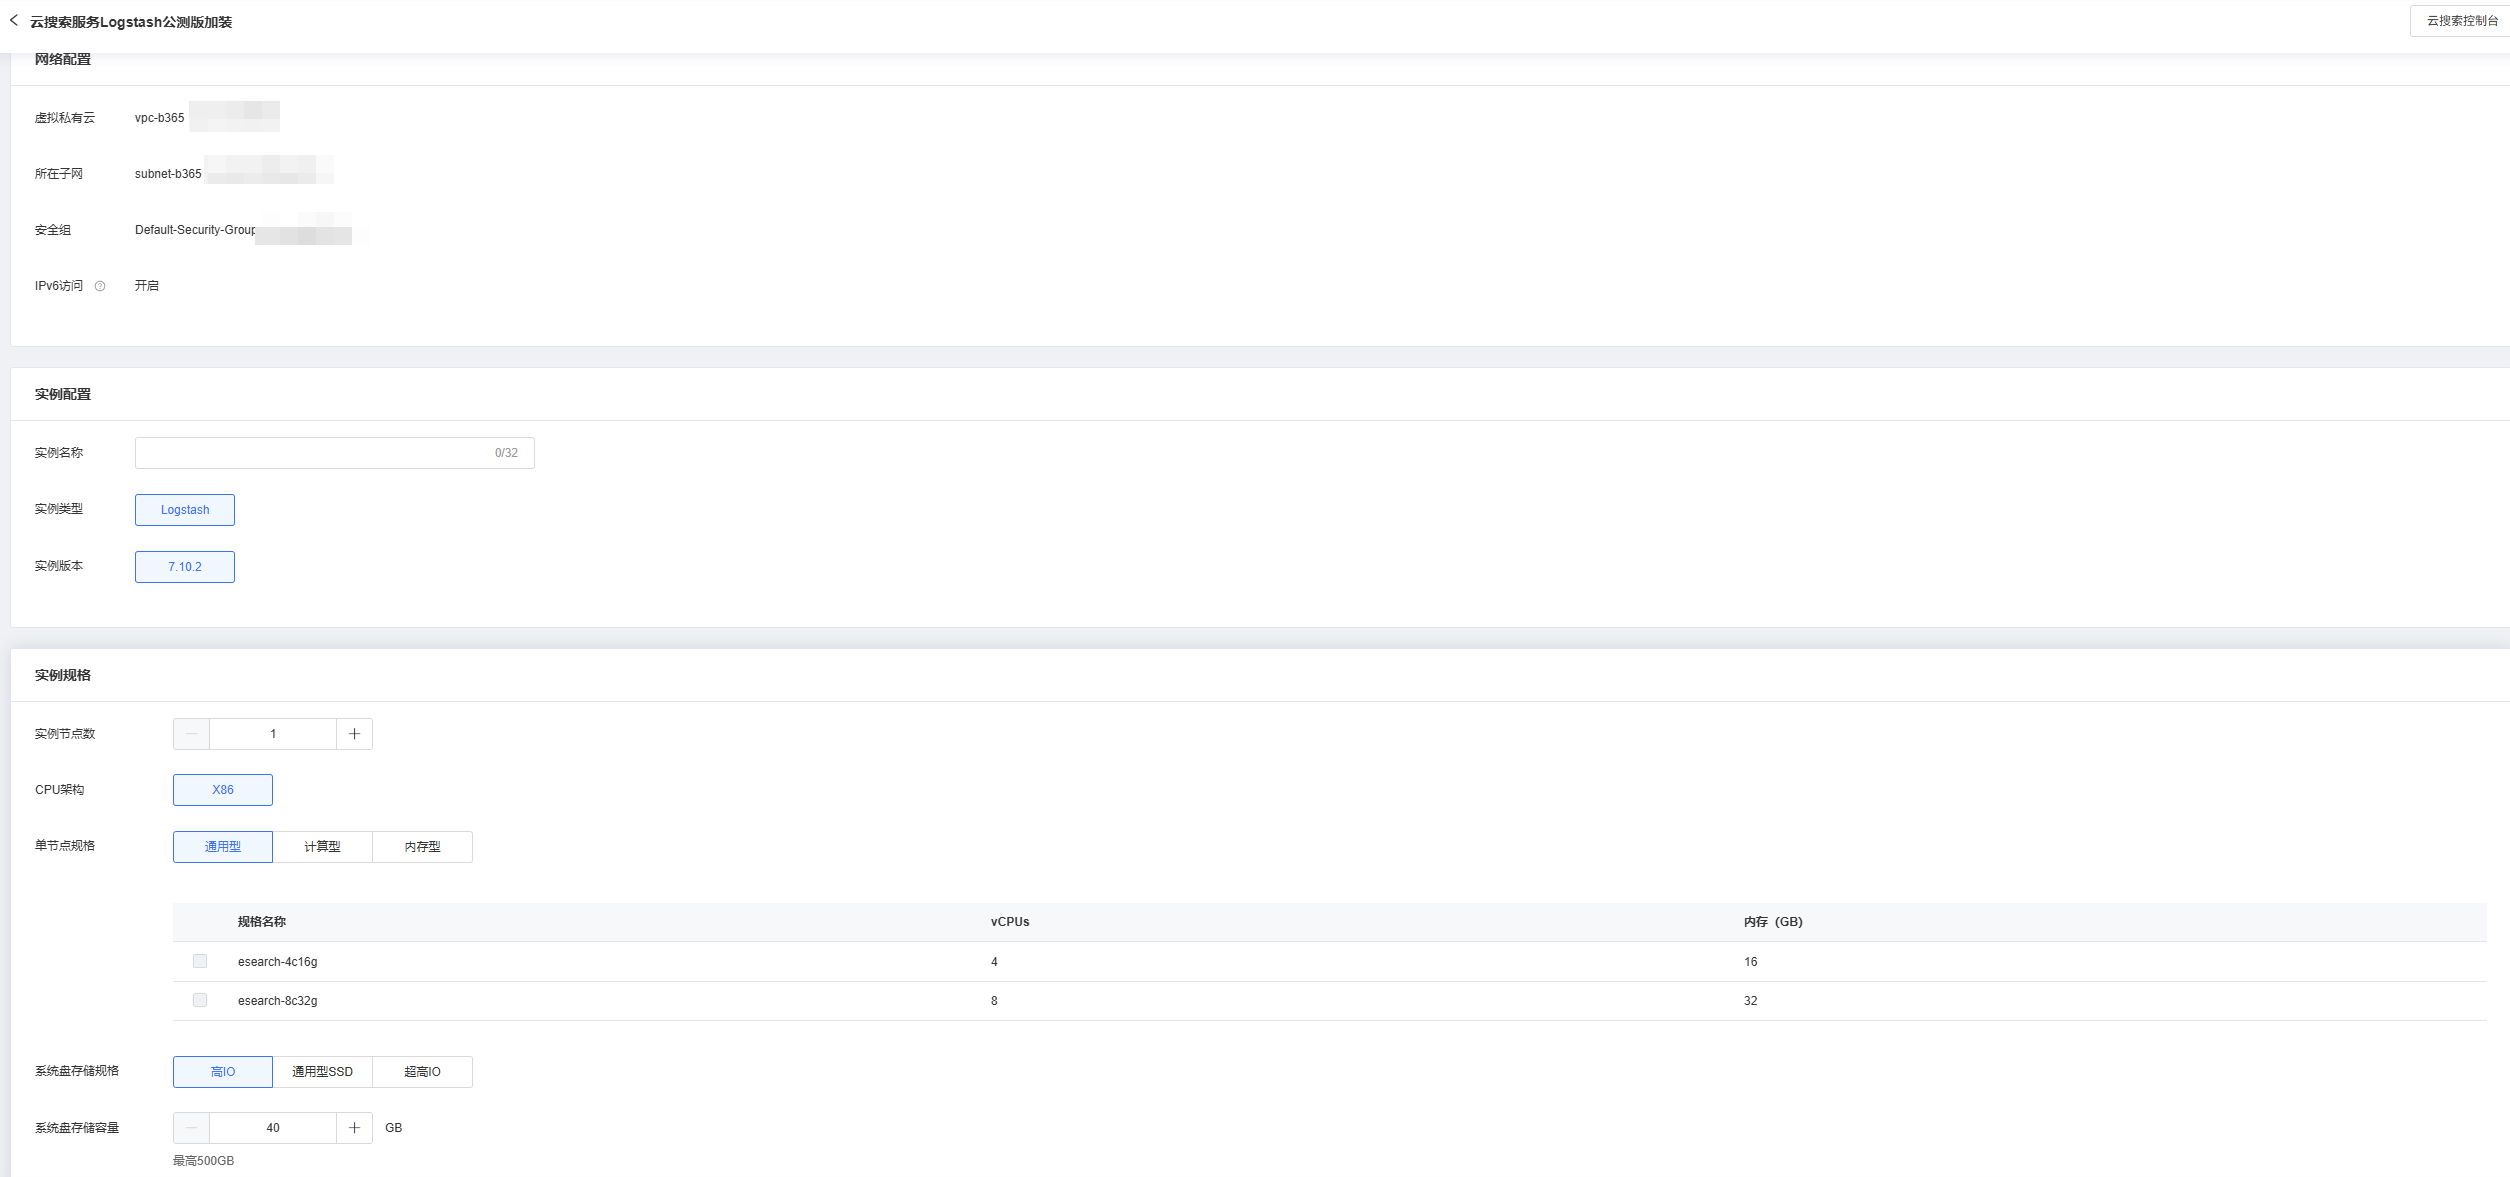The image size is (2510, 1177).
Task: Increase system disk capacity with plus icon
Action: click(x=354, y=1128)
